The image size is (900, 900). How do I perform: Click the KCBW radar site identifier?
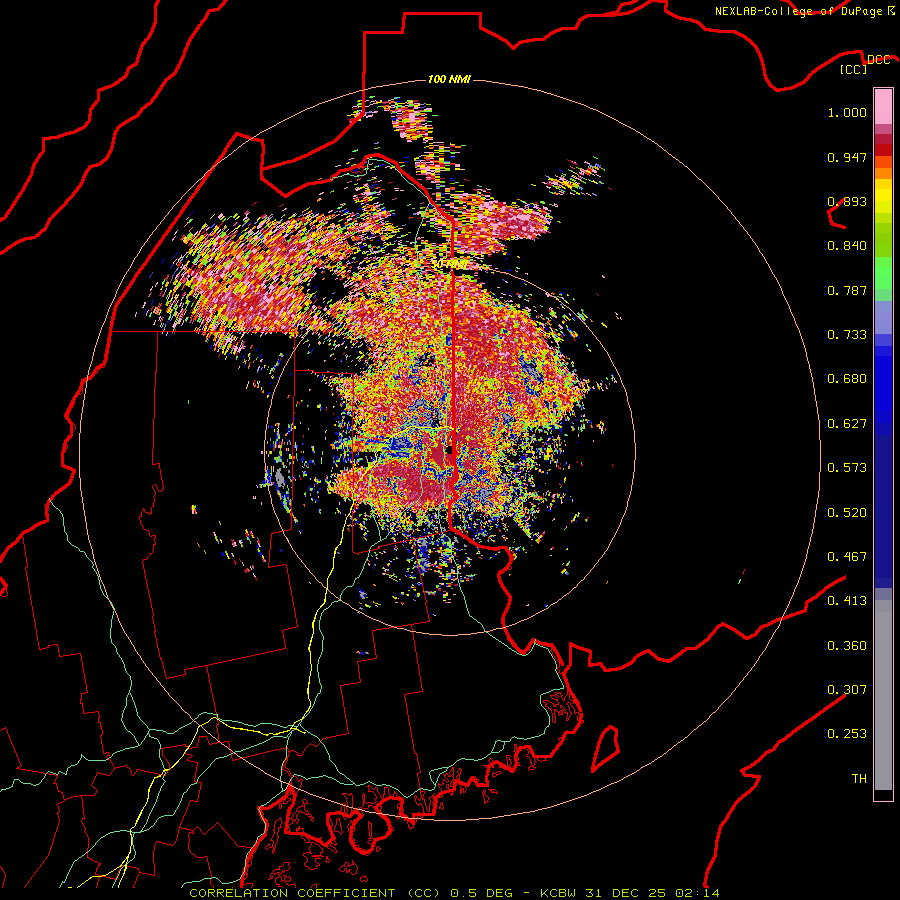tap(560, 893)
